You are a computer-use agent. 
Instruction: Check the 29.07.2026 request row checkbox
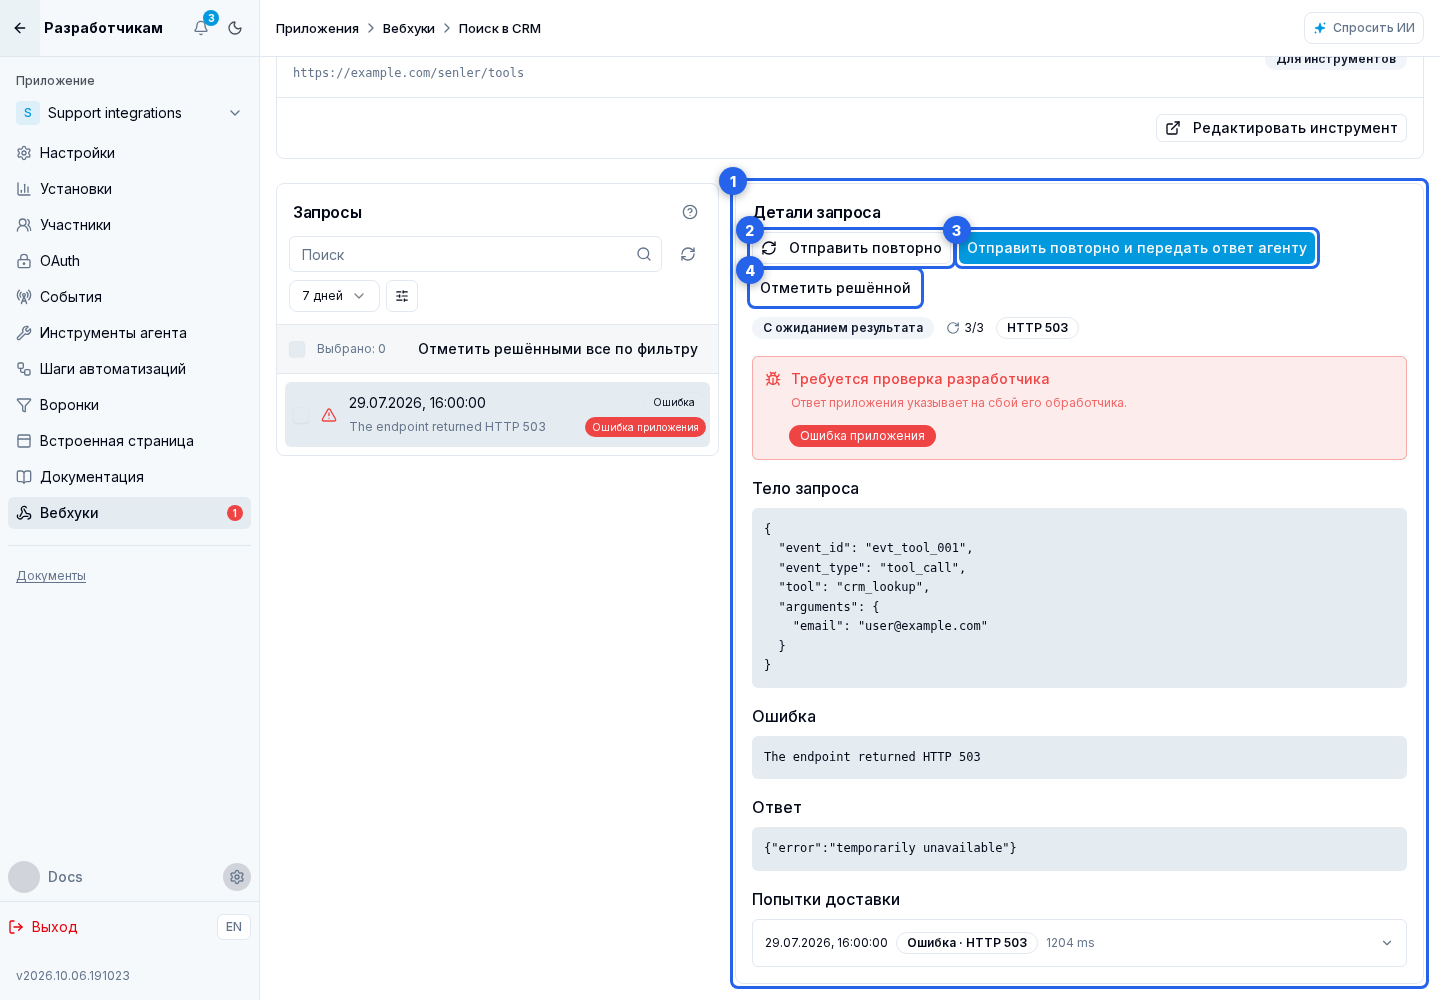pyautogui.click(x=301, y=415)
